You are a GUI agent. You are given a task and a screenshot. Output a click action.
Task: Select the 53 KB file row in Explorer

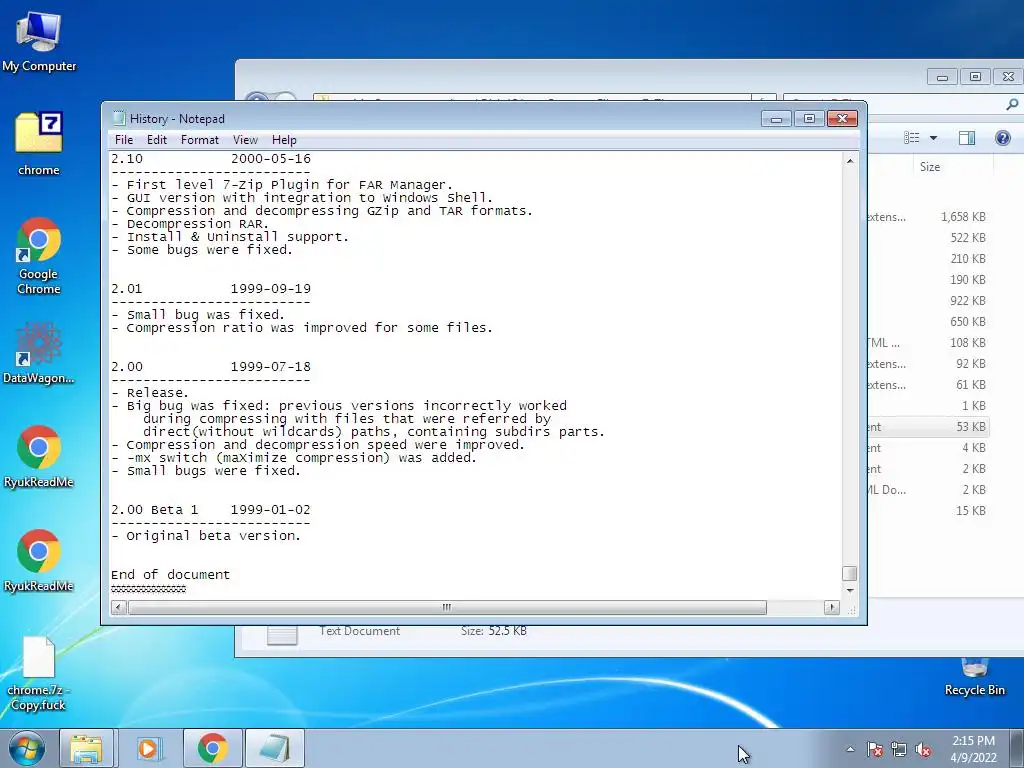[x=929, y=426]
